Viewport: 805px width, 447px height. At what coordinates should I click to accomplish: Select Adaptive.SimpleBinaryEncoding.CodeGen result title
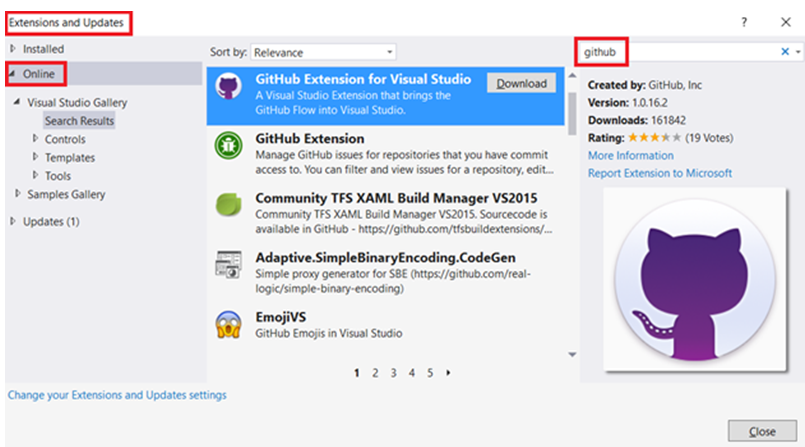(x=386, y=258)
